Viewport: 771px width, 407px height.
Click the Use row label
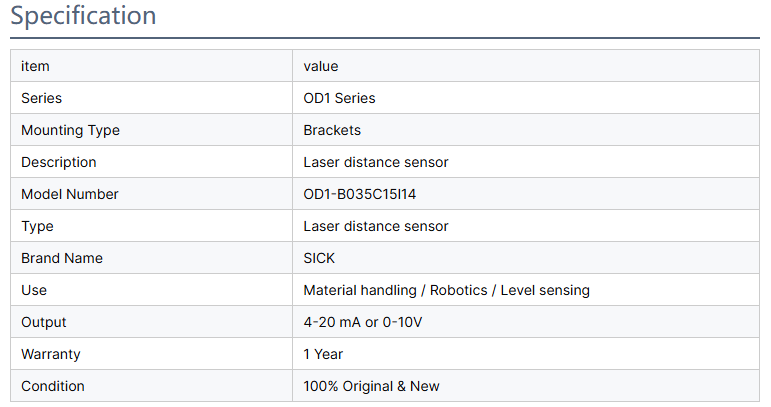[34, 290]
